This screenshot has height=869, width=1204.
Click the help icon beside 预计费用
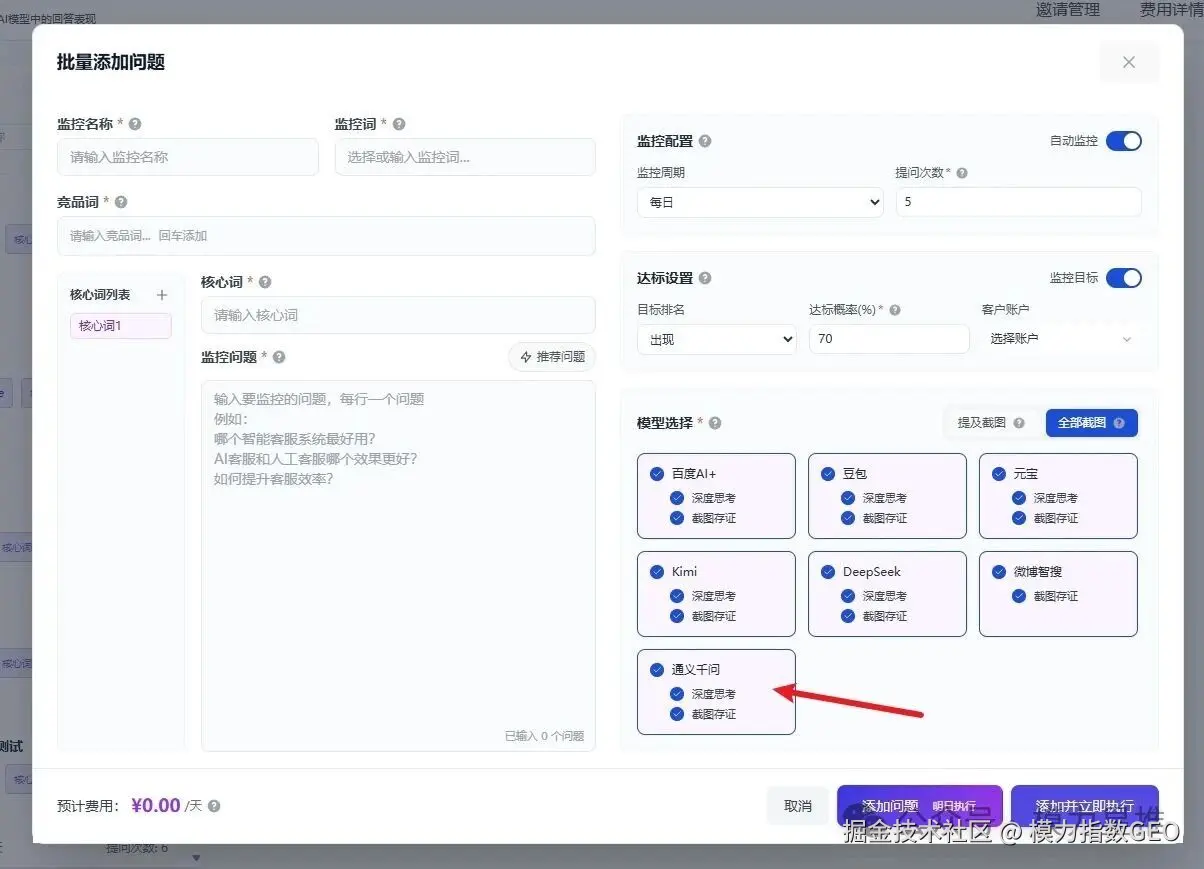(x=214, y=806)
